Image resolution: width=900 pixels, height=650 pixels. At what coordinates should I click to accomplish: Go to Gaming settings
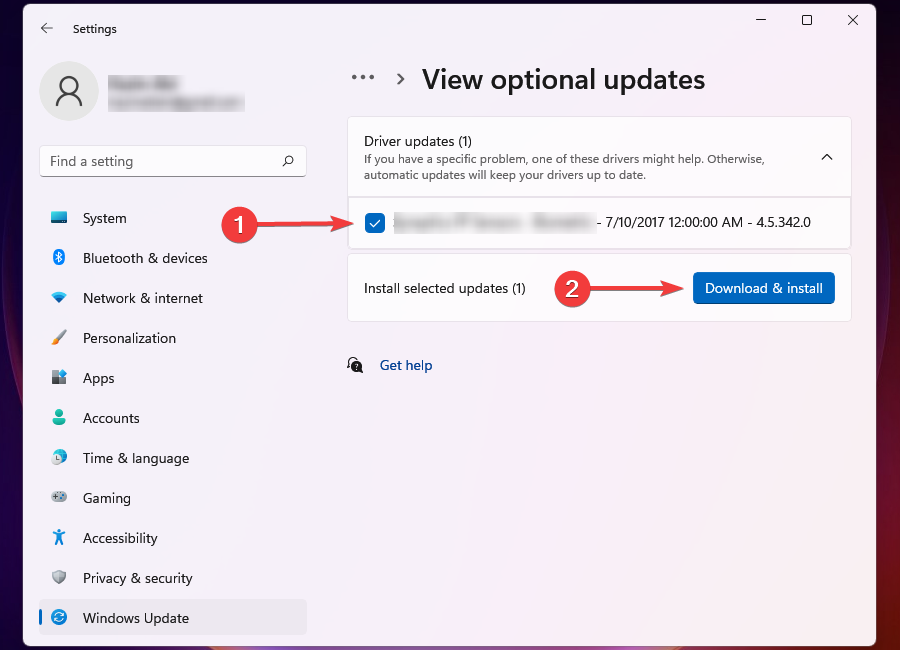(x=173, y=498)
